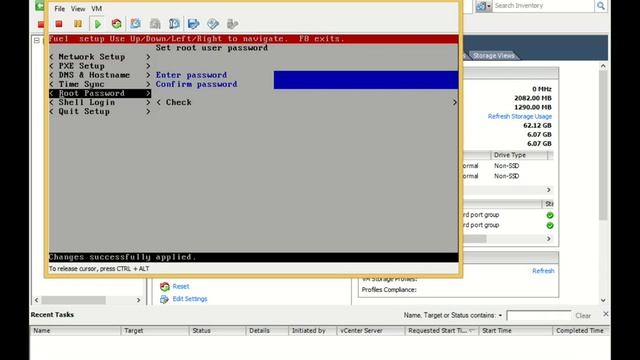This screenshot has height=360, width=640.
Task: Sort Recent Tasks by Completed Time column
Action: 581,331
